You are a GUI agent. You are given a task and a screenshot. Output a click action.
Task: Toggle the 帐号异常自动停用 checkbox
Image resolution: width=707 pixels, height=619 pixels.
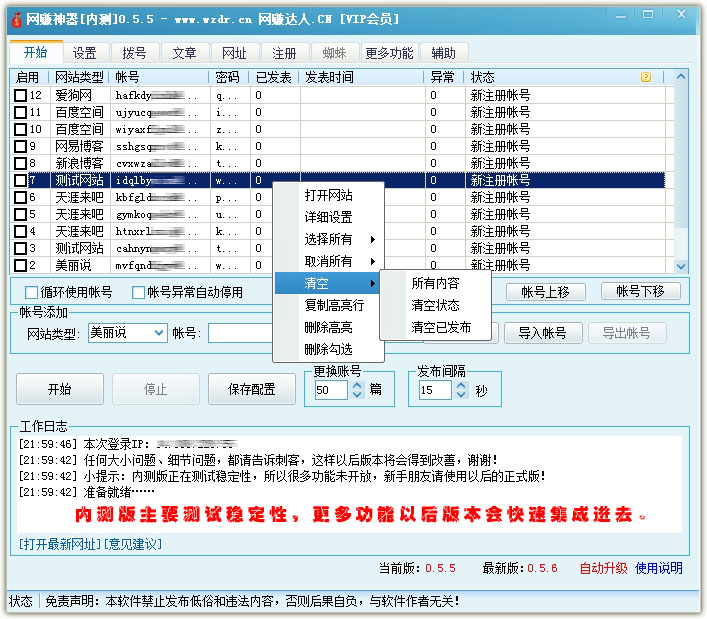tap(138, 293)
